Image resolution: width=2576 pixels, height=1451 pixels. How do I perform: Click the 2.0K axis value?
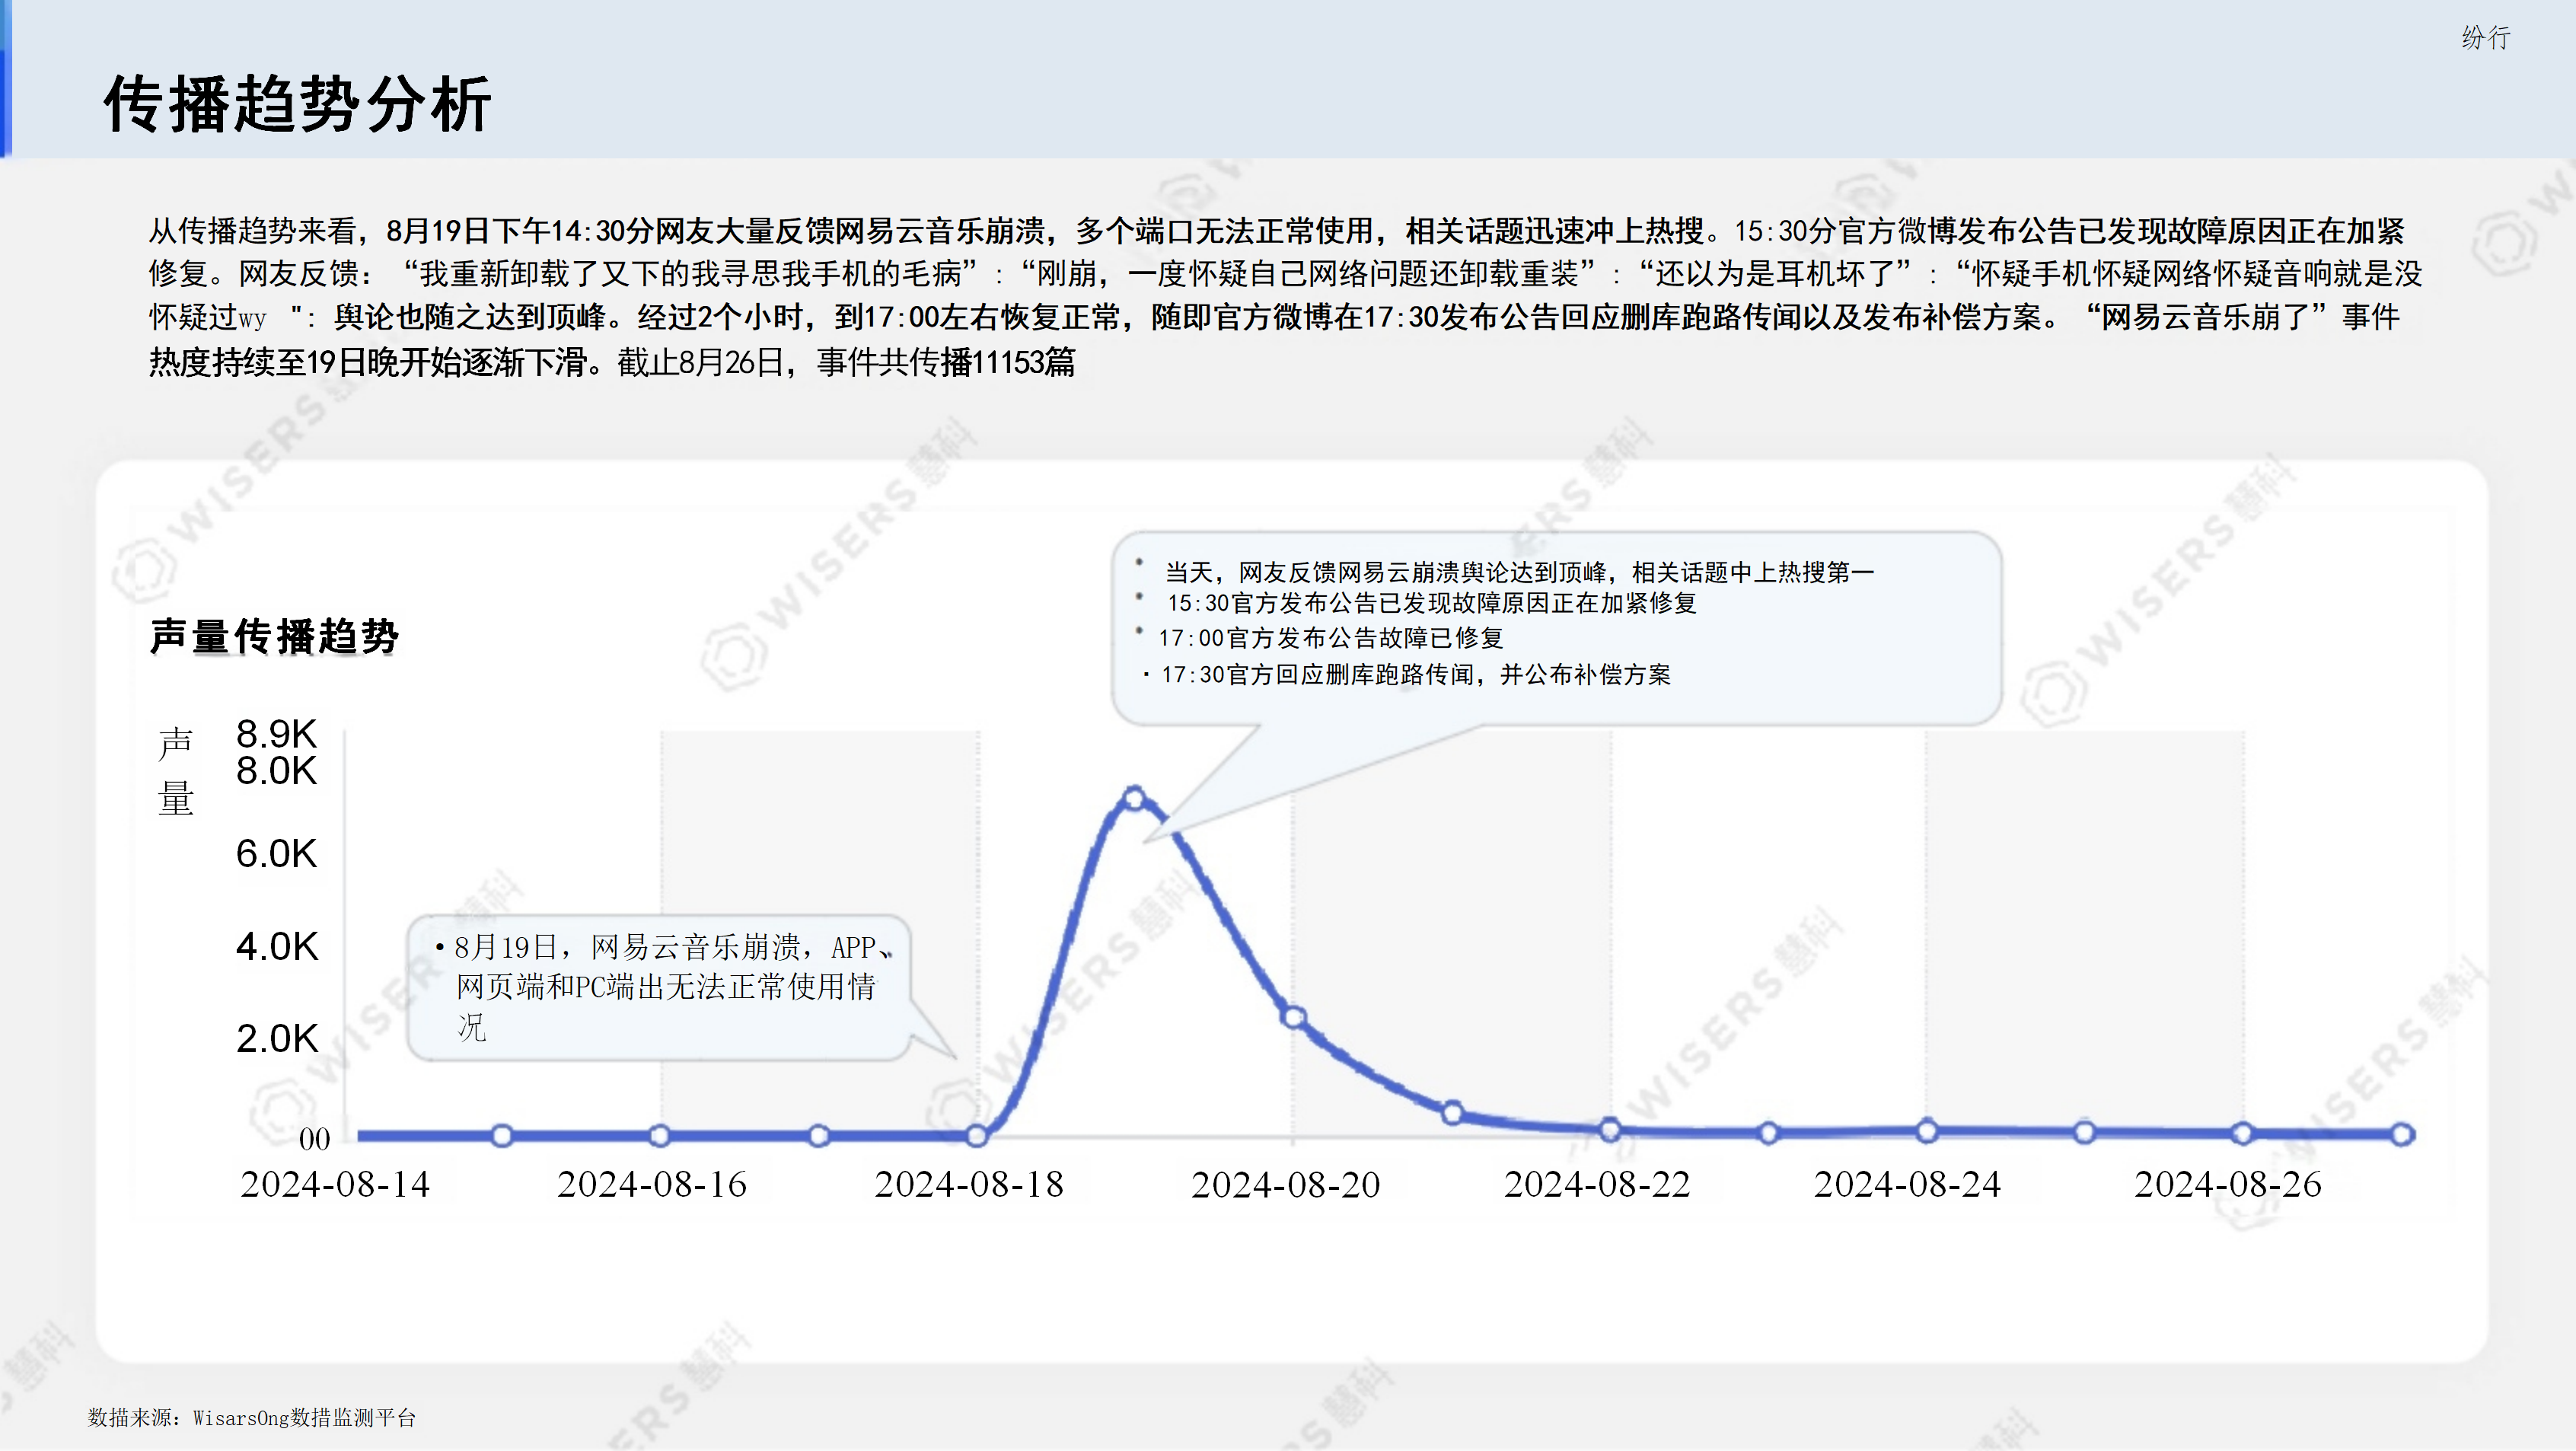pyautogui.click(x=277, y=1038)
